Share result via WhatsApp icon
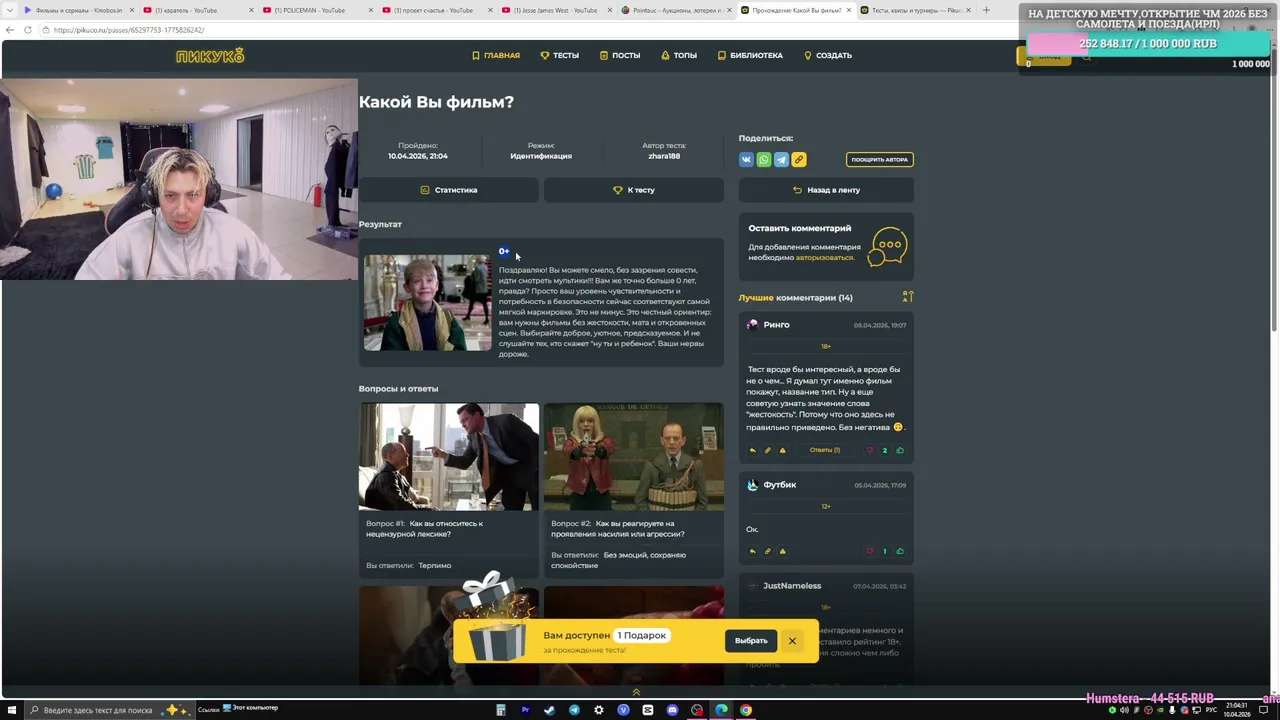 click(764, 160)
